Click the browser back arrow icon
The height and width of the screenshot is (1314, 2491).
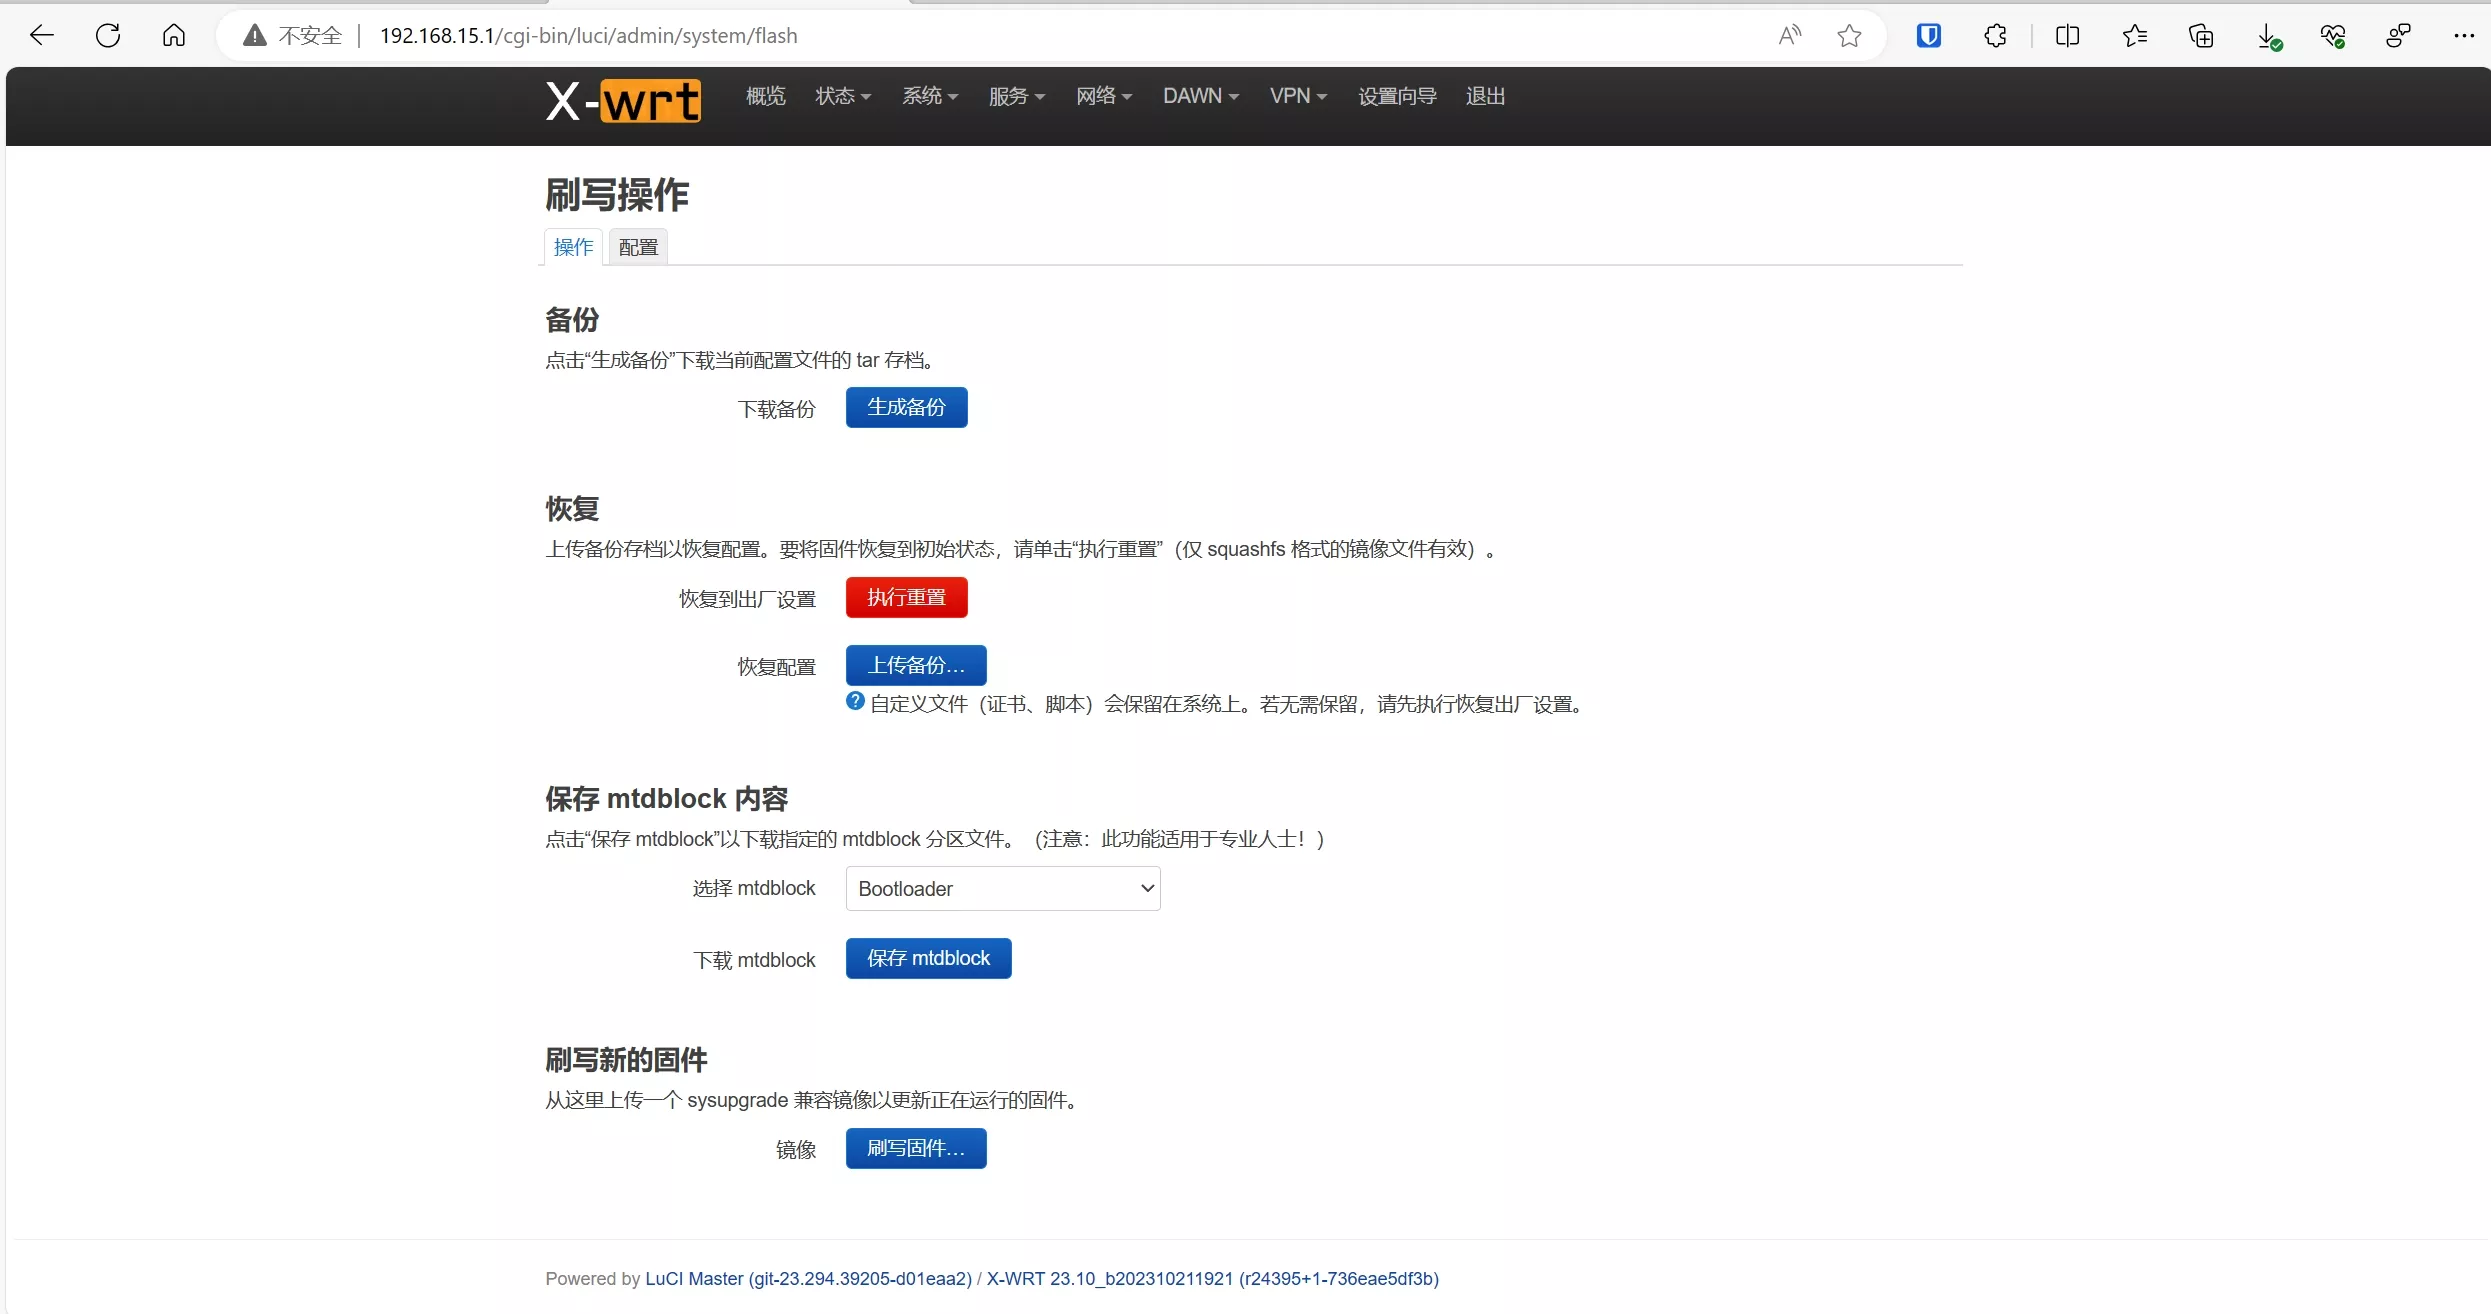pyautogui.click(x=42, y=36)
